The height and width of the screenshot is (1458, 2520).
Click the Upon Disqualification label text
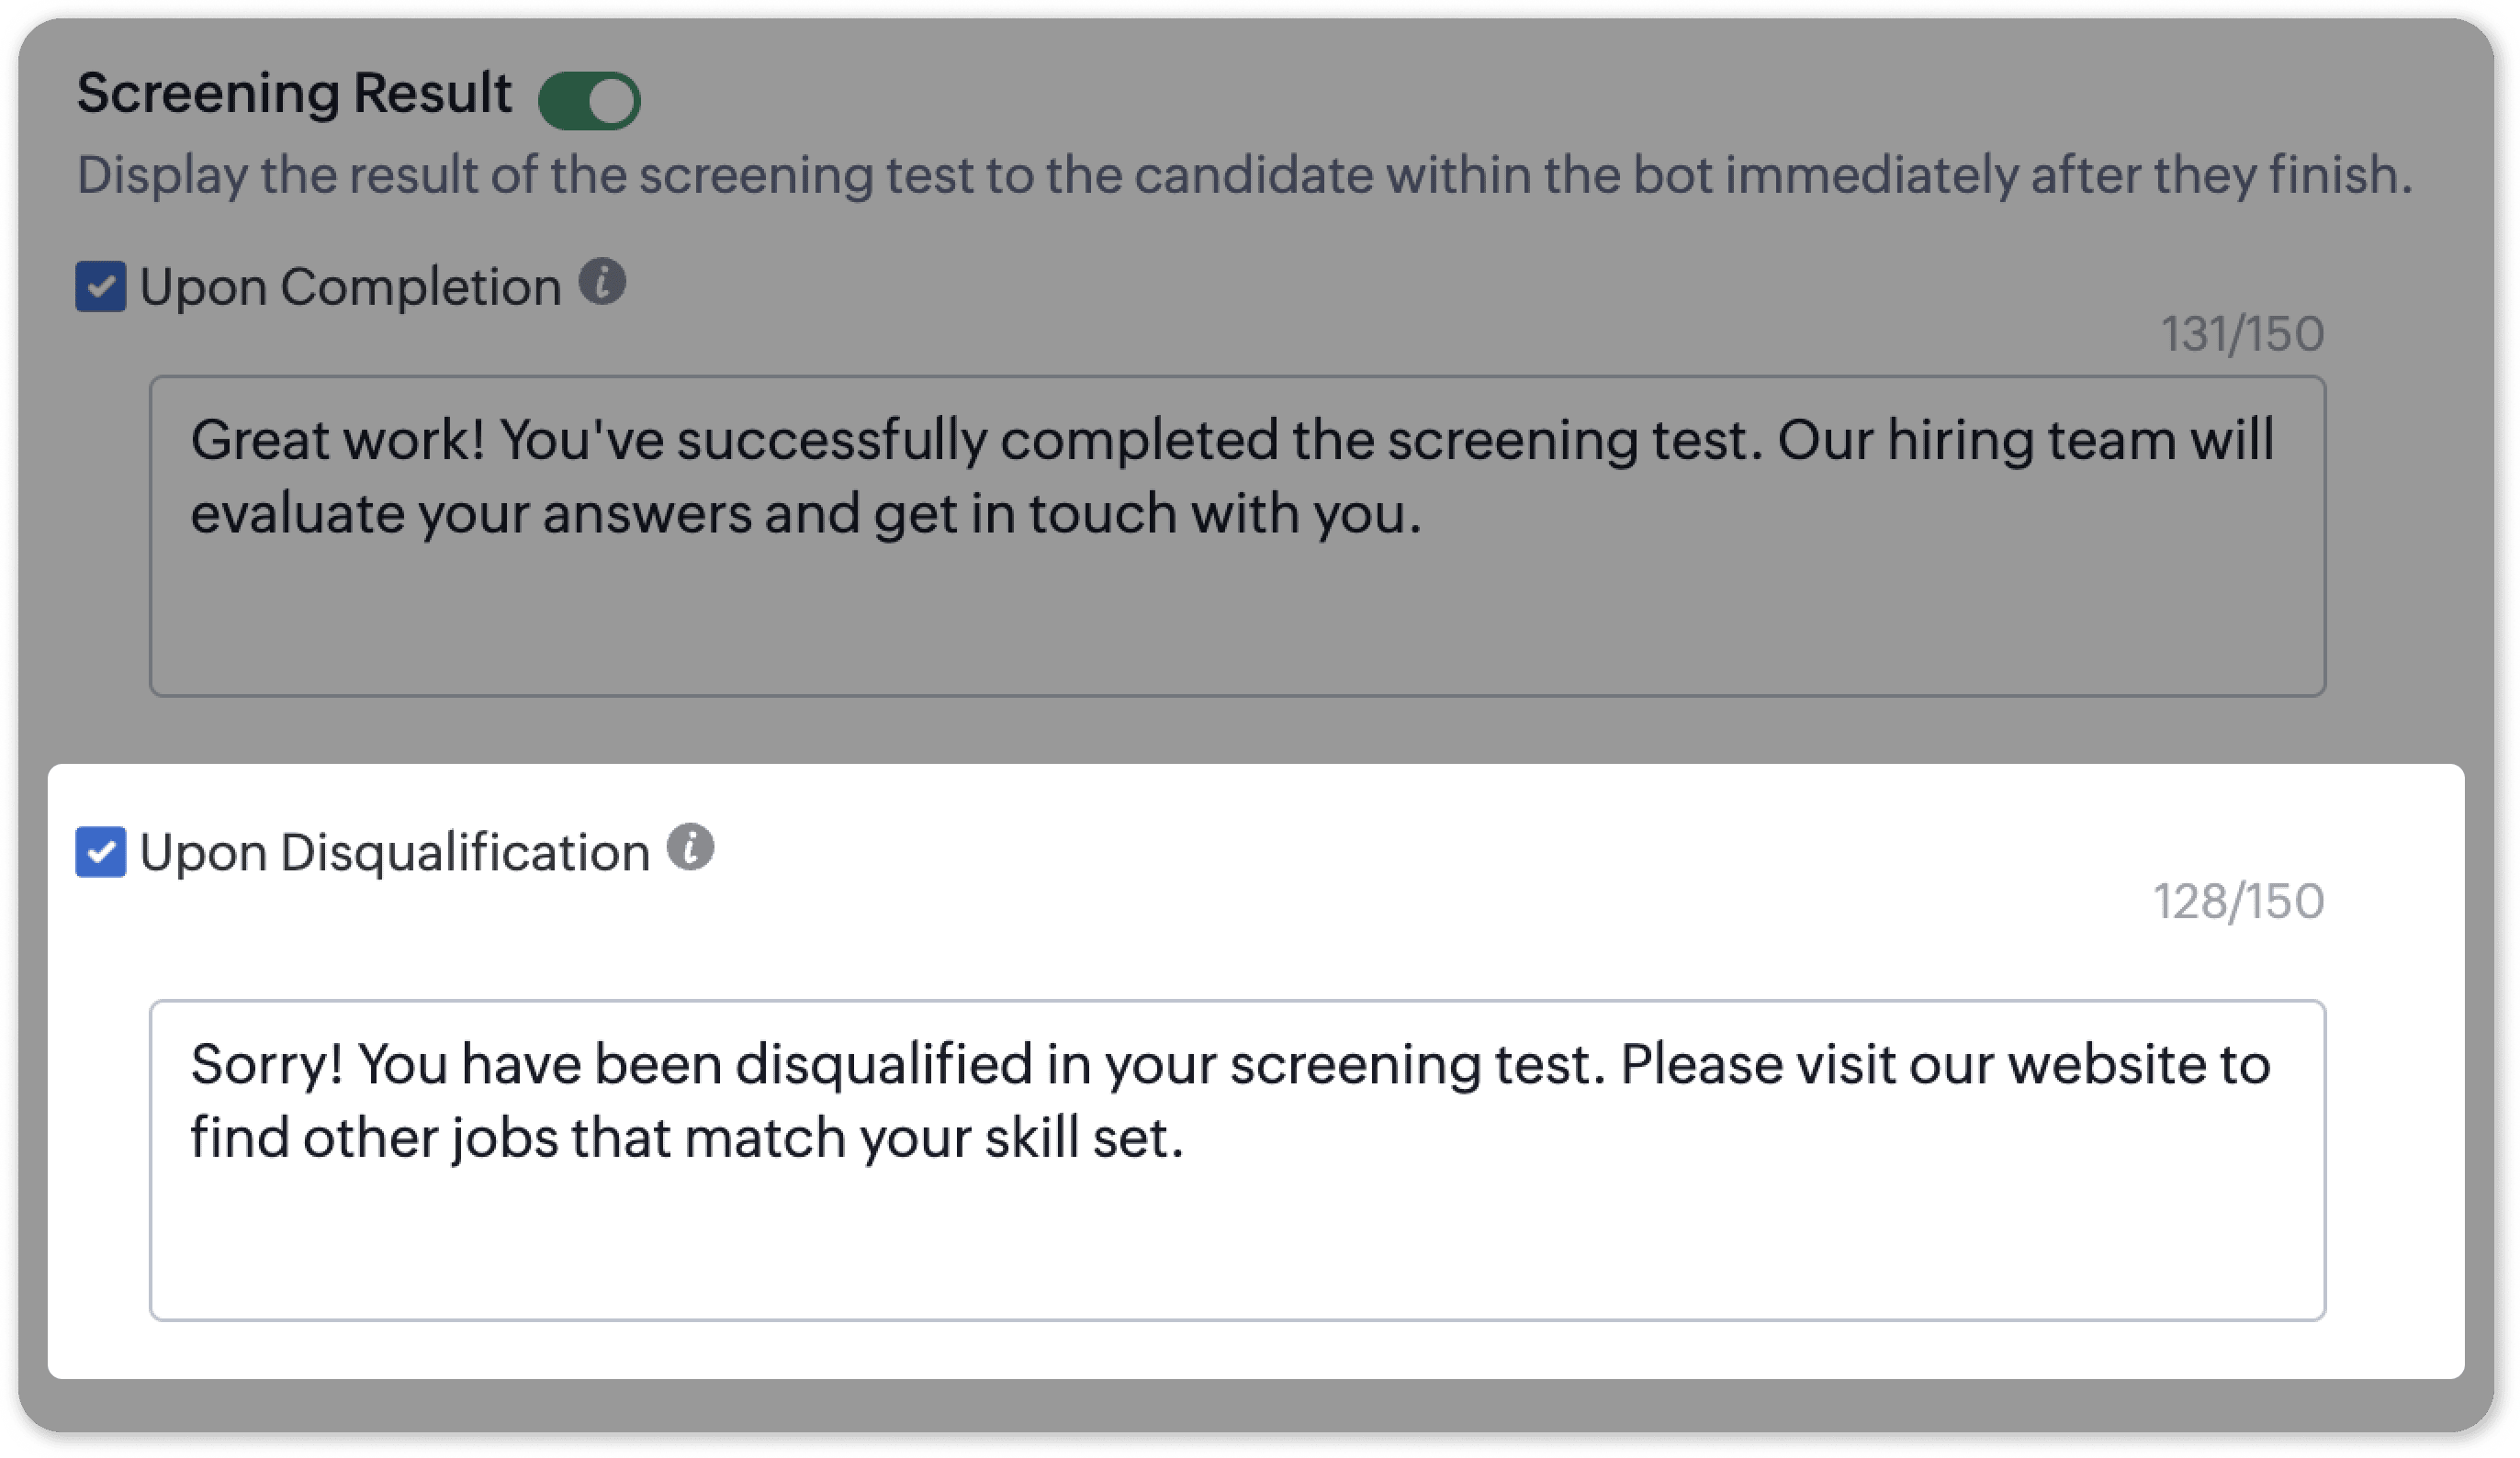(x=394, y=853)
